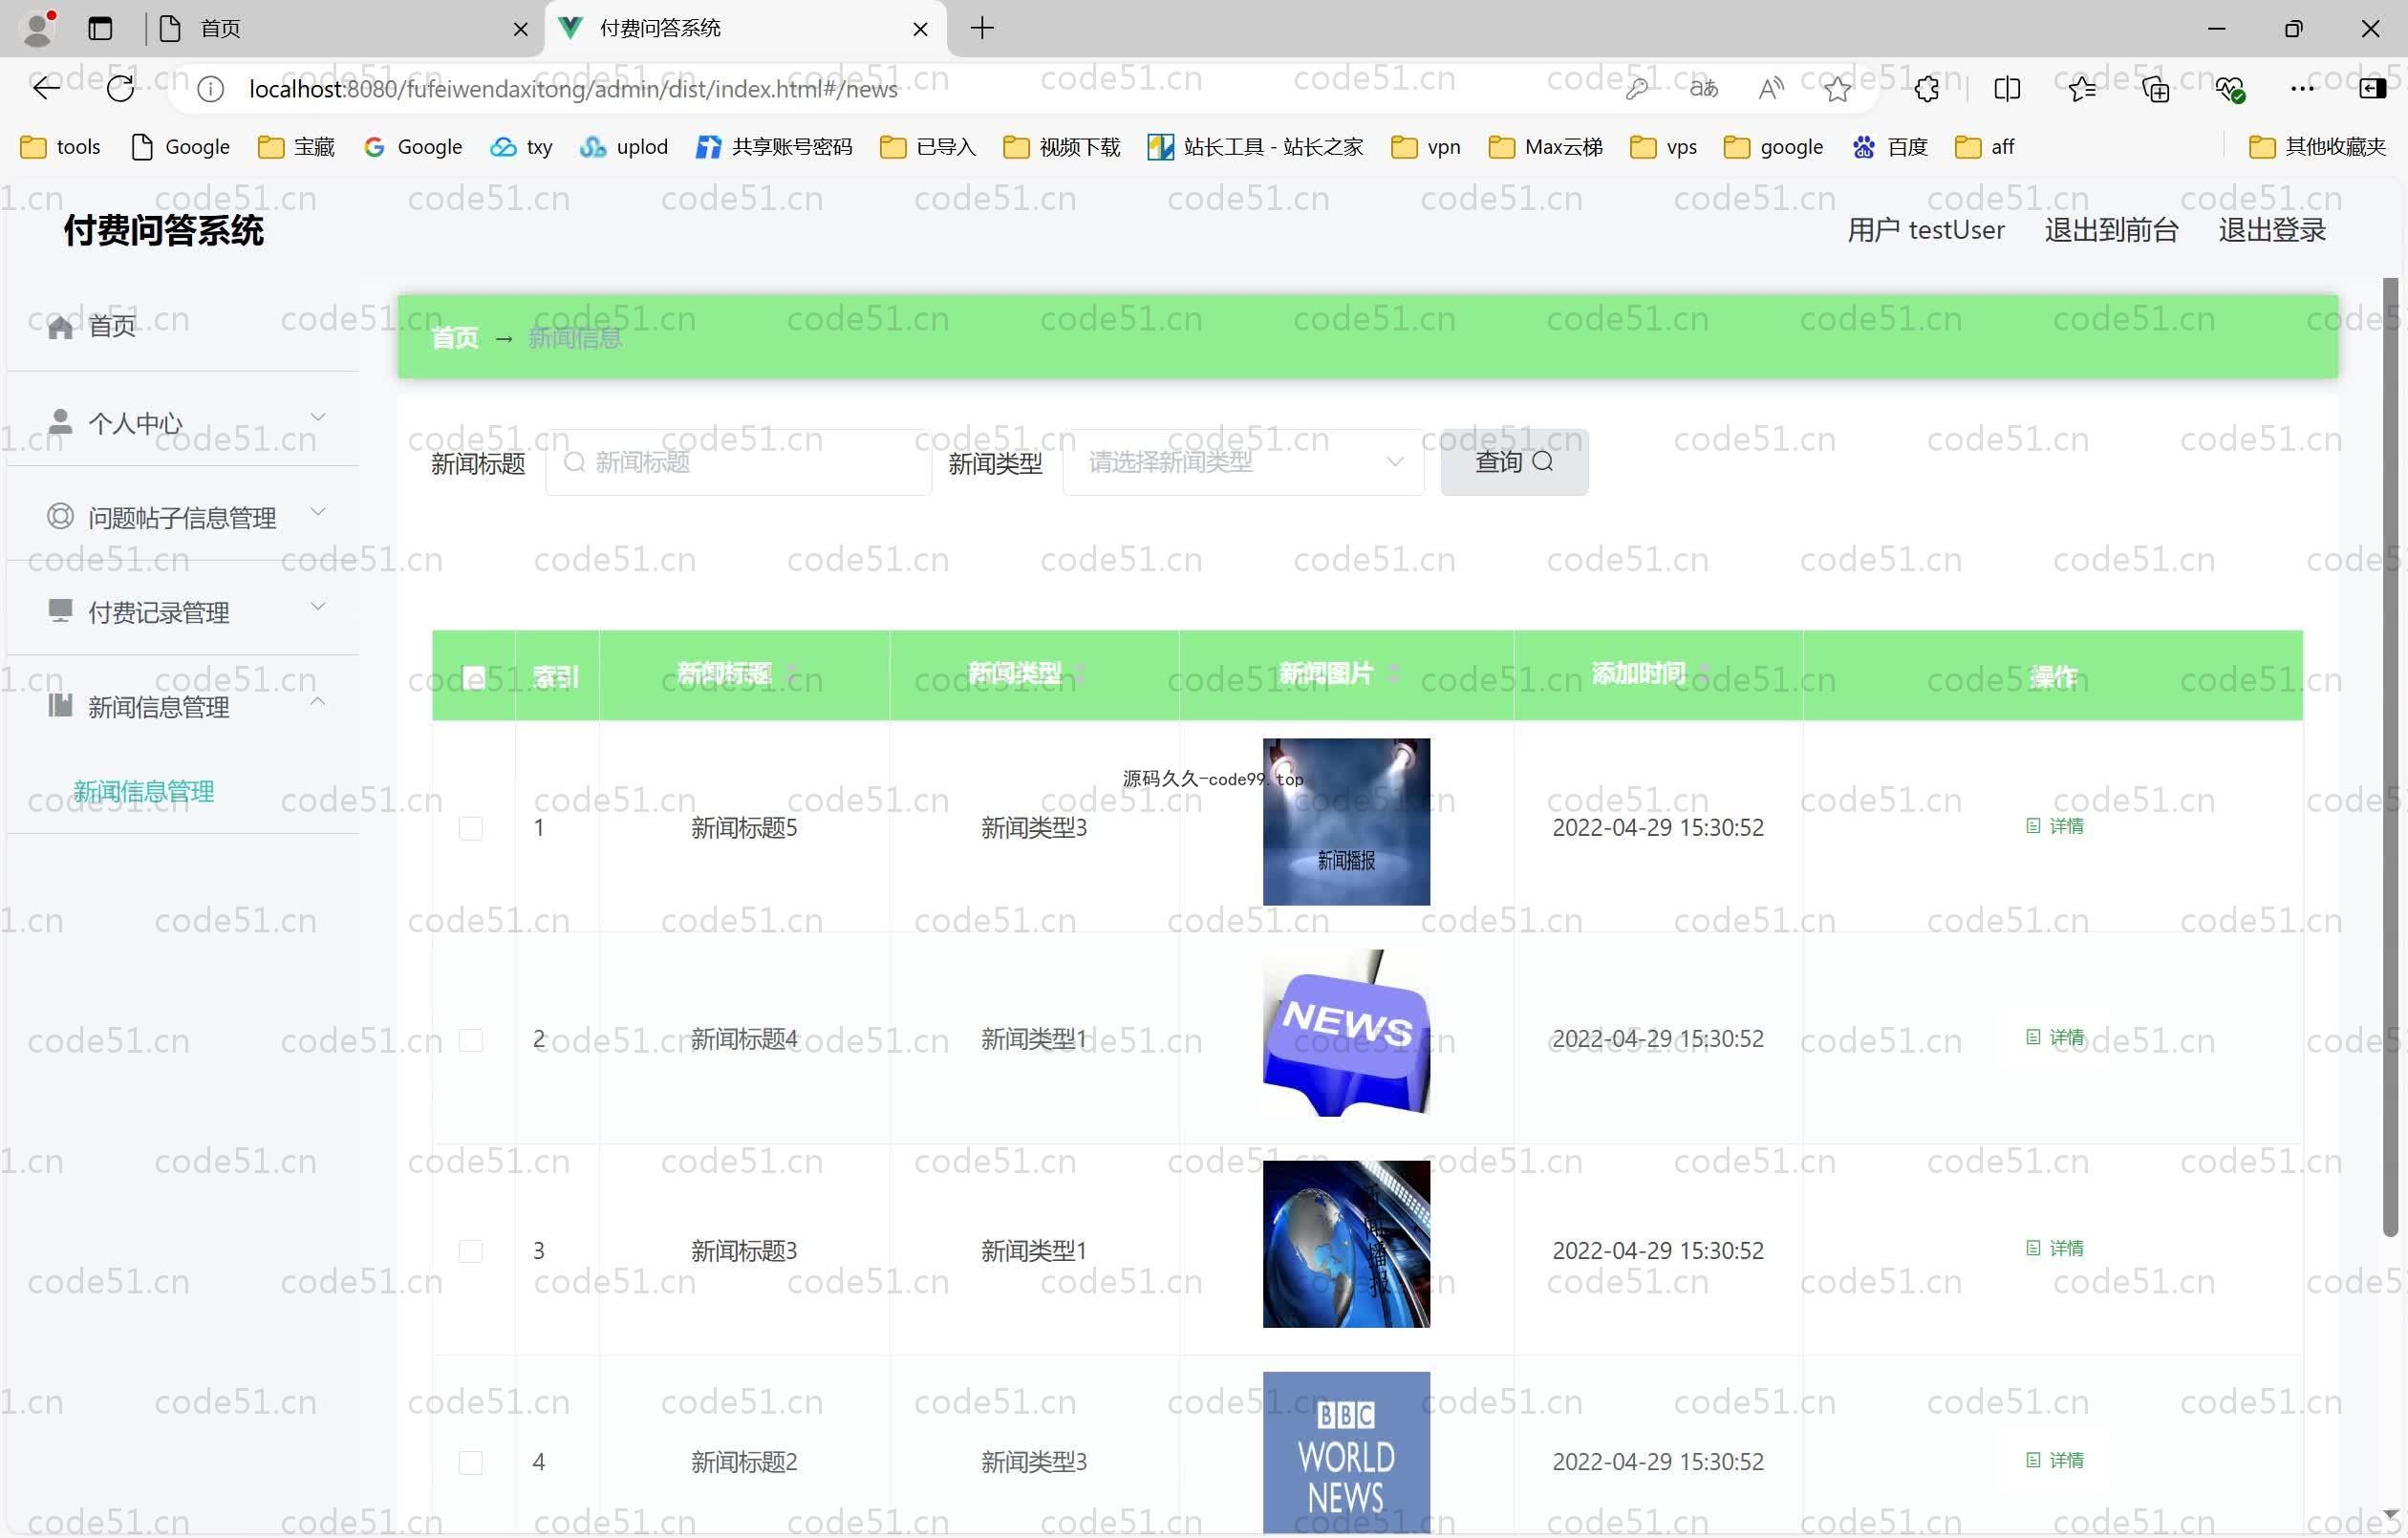Image resolution: width=2408 pixels, height=1538 pixels.
Task: Expand 问题帖子信息管理 sidebar menu
Action: [183, 516]
